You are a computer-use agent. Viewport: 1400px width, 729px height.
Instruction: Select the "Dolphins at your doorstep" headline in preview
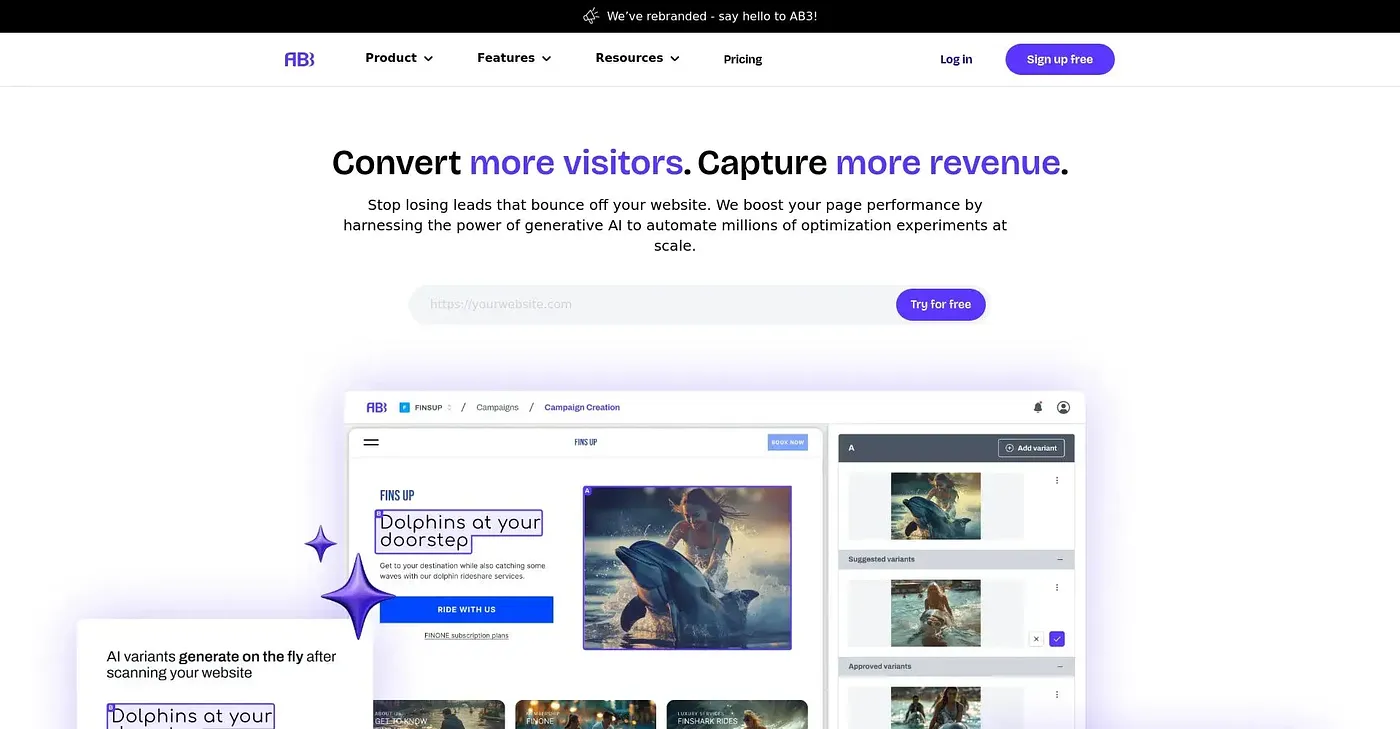tap(459, 531)
